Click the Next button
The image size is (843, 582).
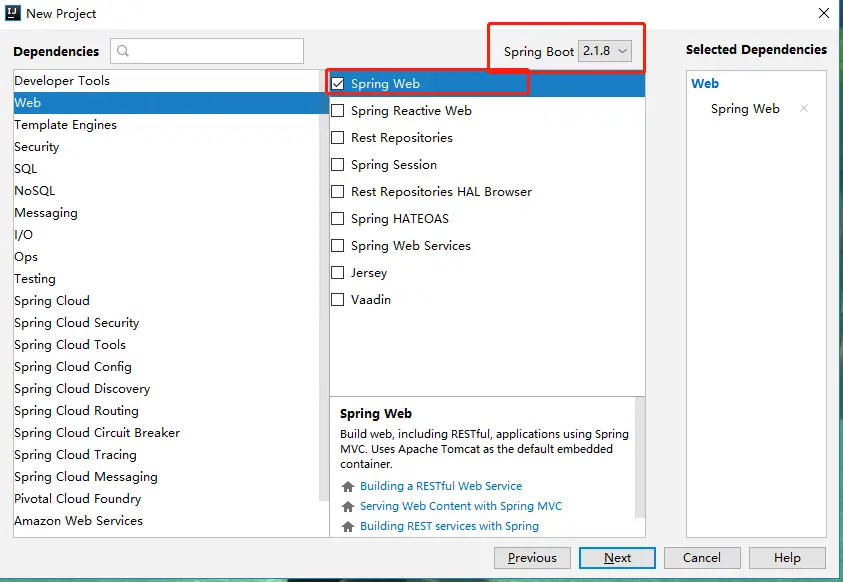617,558
